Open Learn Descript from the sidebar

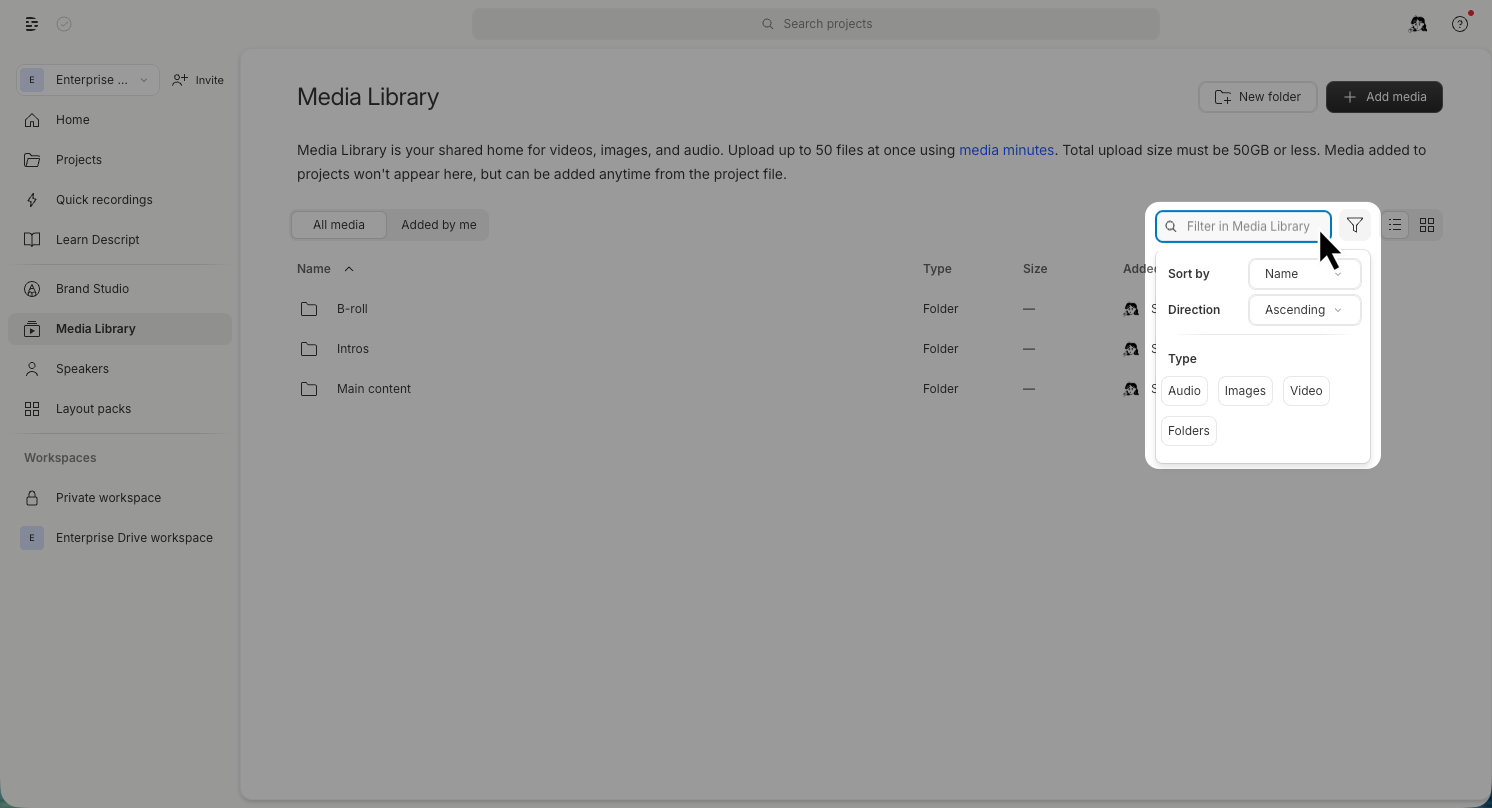97,239
